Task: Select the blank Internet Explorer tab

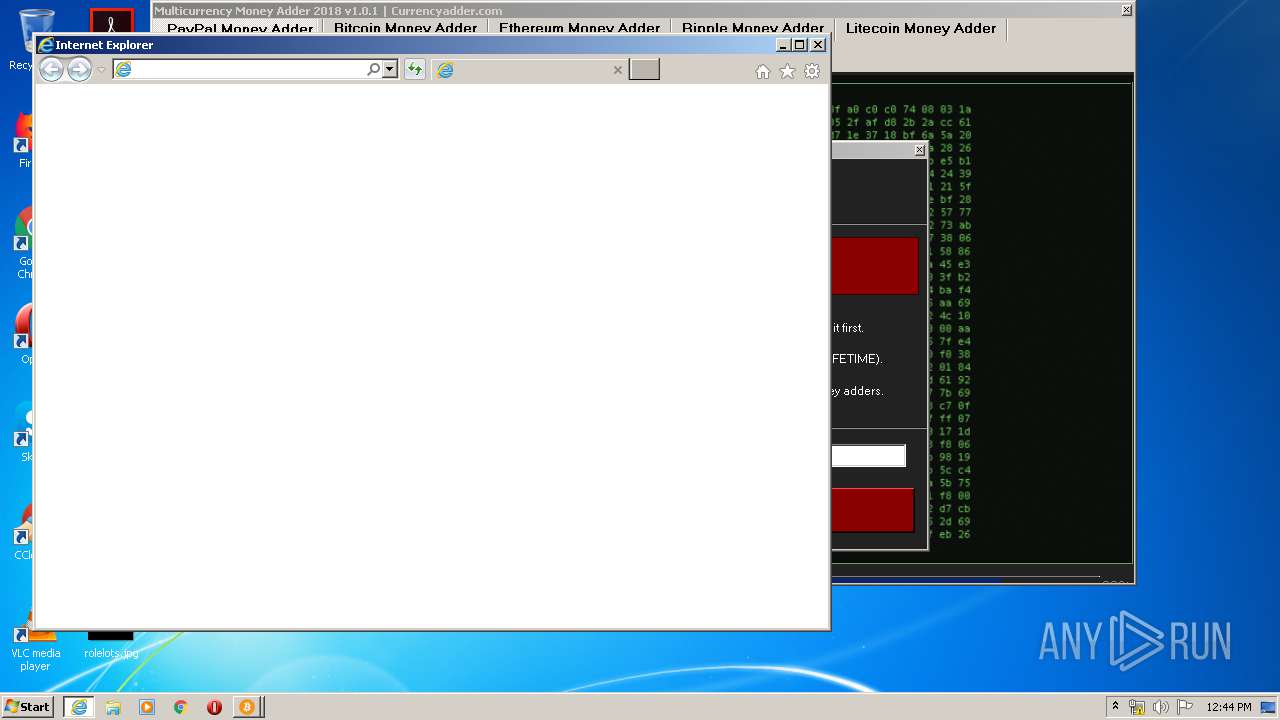Action: pos(531,70)
